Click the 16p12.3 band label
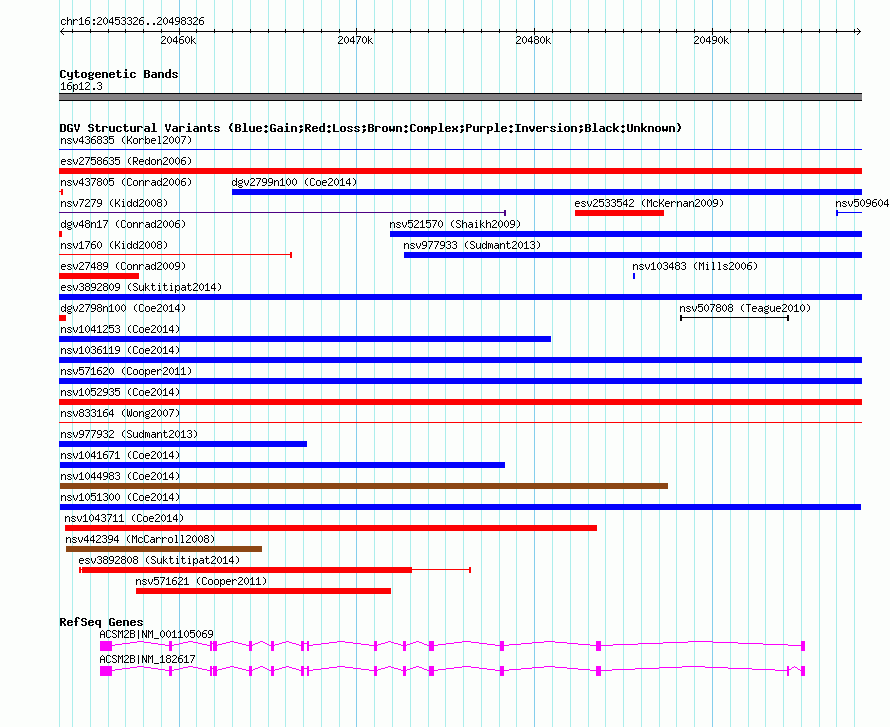Screen dimensions: 890x727 coord(81,86)
